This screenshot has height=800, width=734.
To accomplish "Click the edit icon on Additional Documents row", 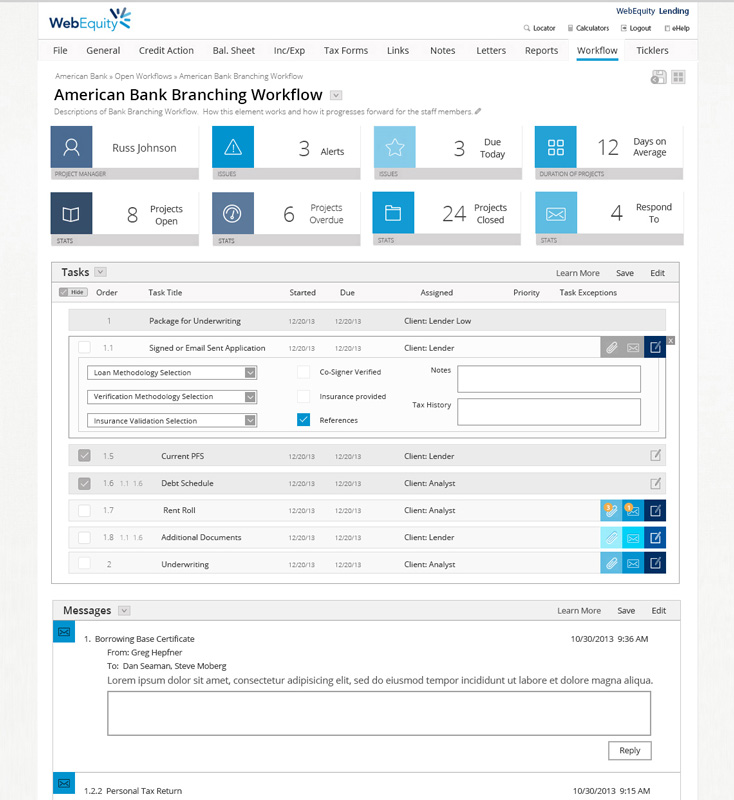I will coord(655,537).
